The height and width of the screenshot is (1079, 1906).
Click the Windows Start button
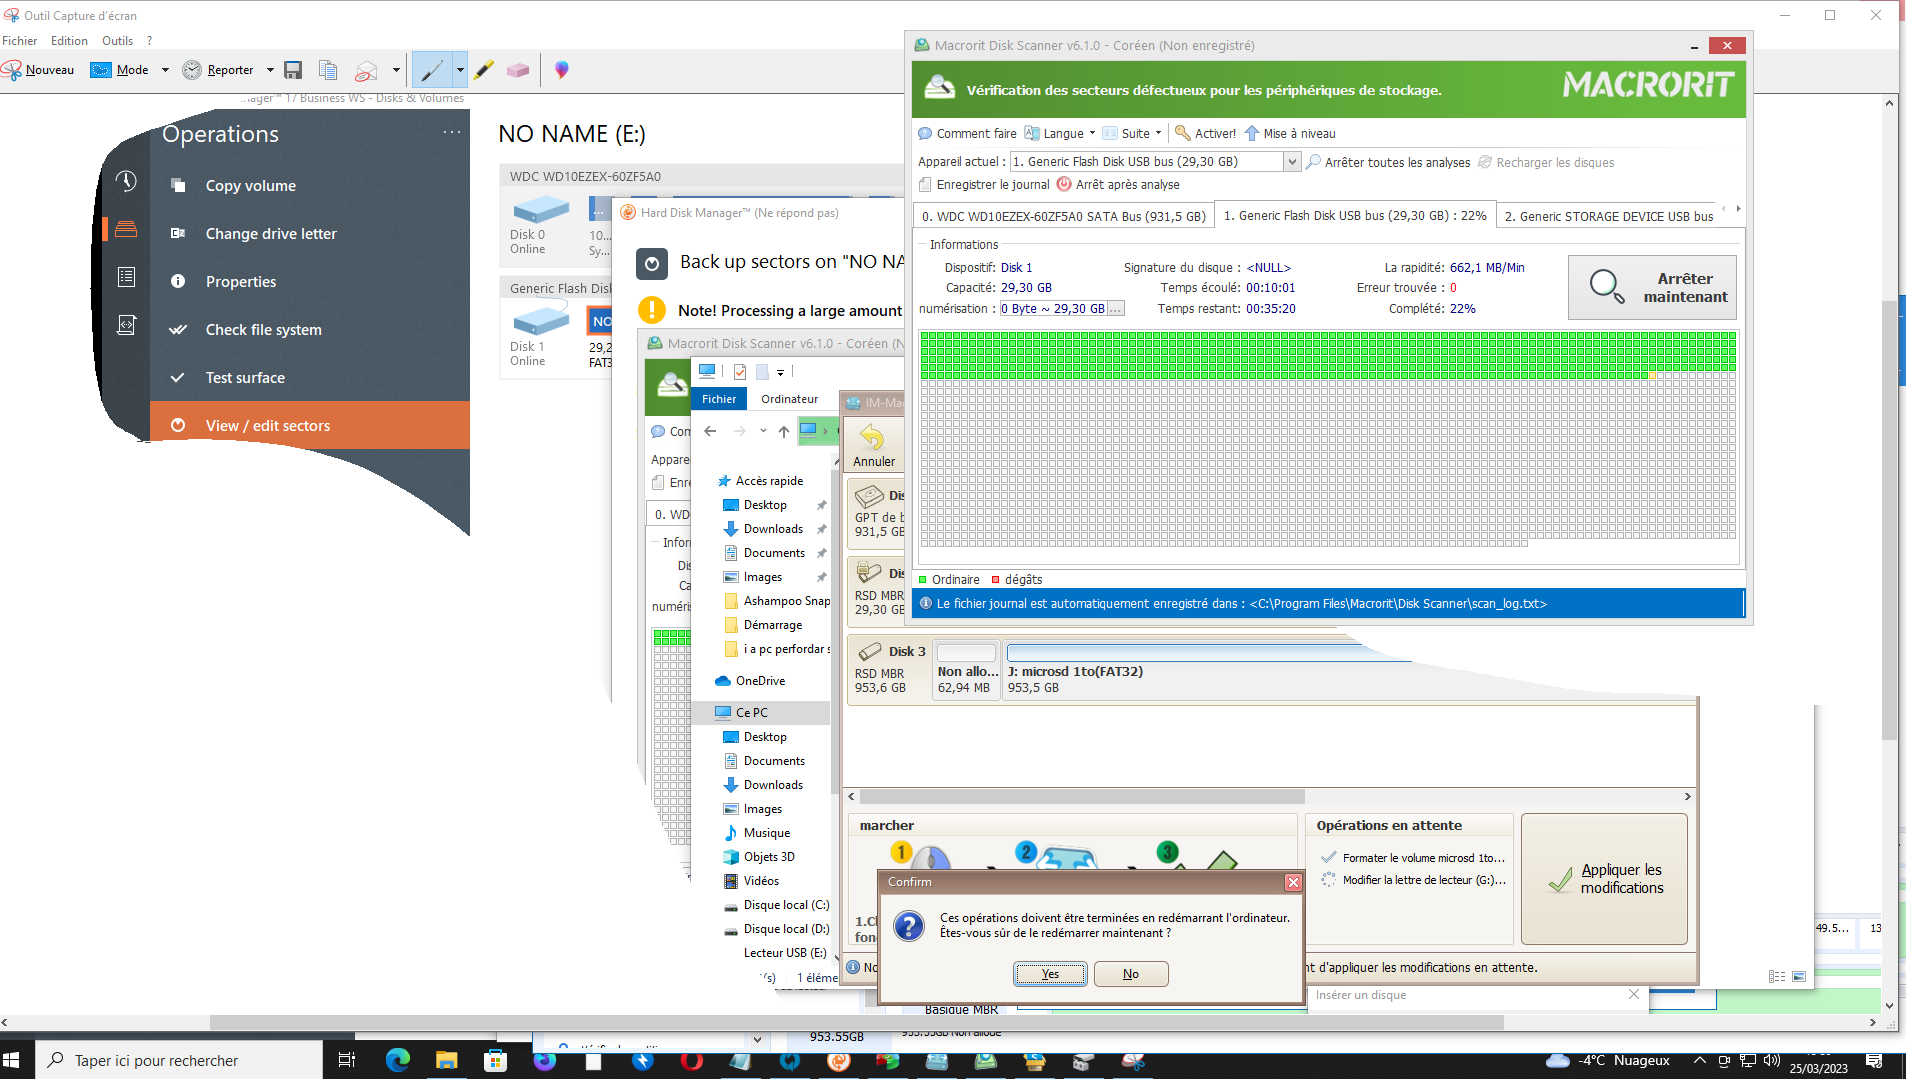[12, 1060]
